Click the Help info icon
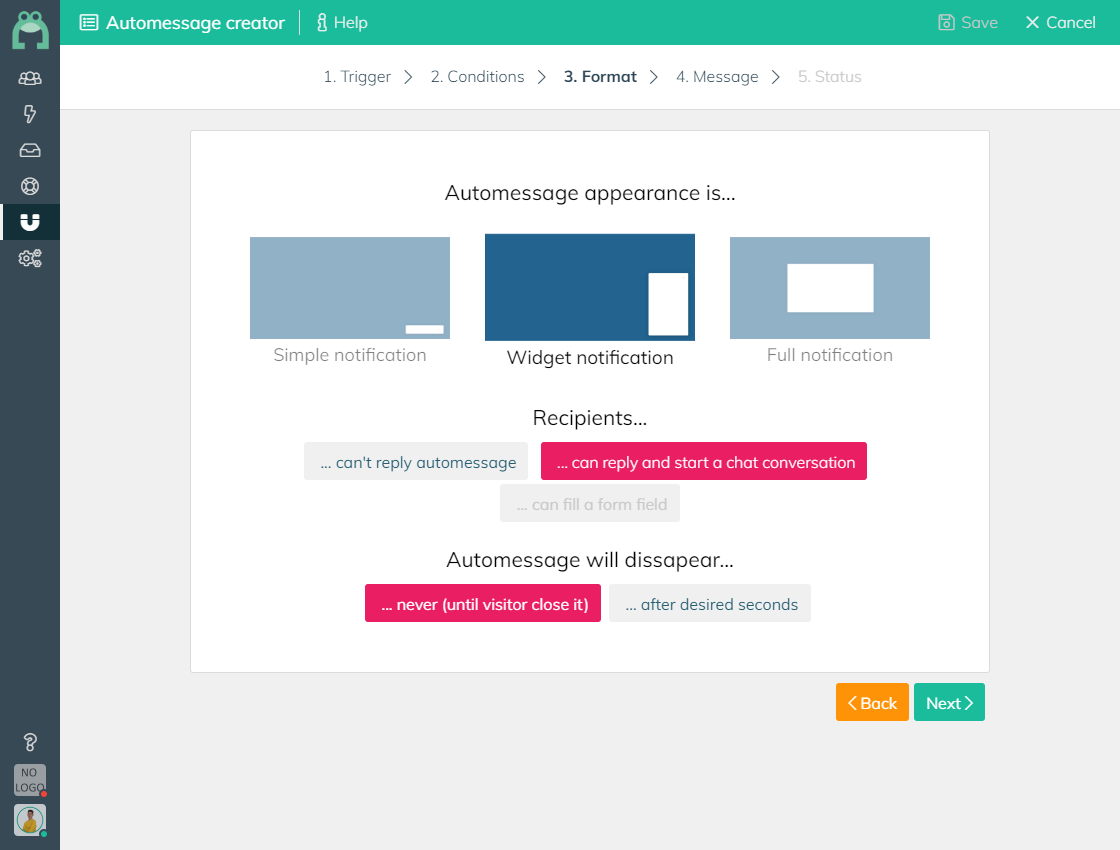 321,23
